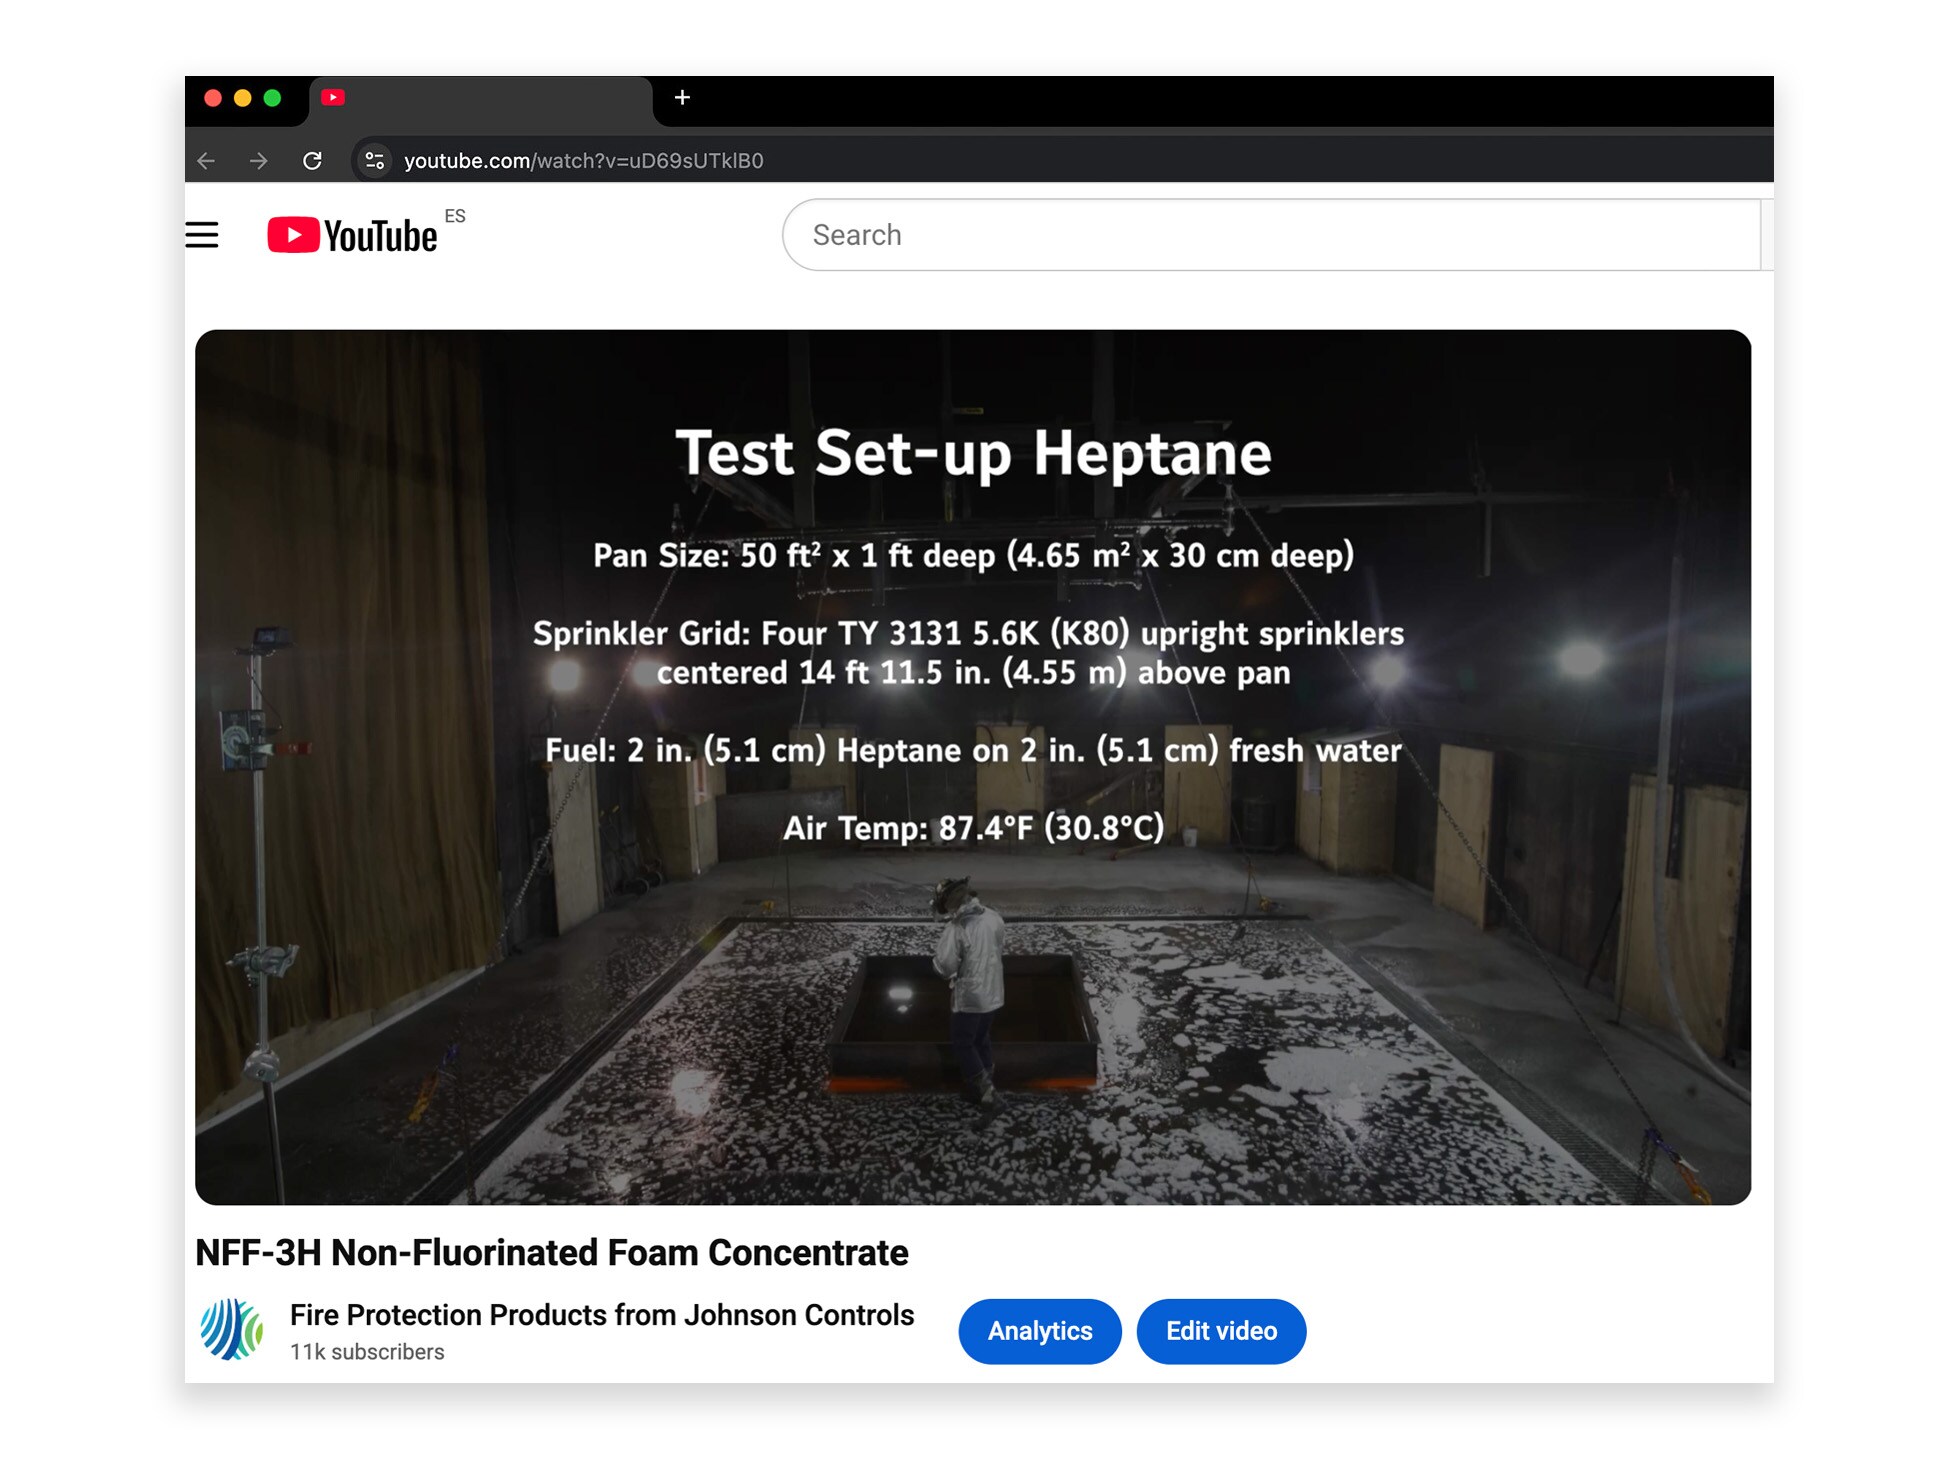The image size is (1954, 1458).
Task: Click the browser forward arrow
Action: 259,161
